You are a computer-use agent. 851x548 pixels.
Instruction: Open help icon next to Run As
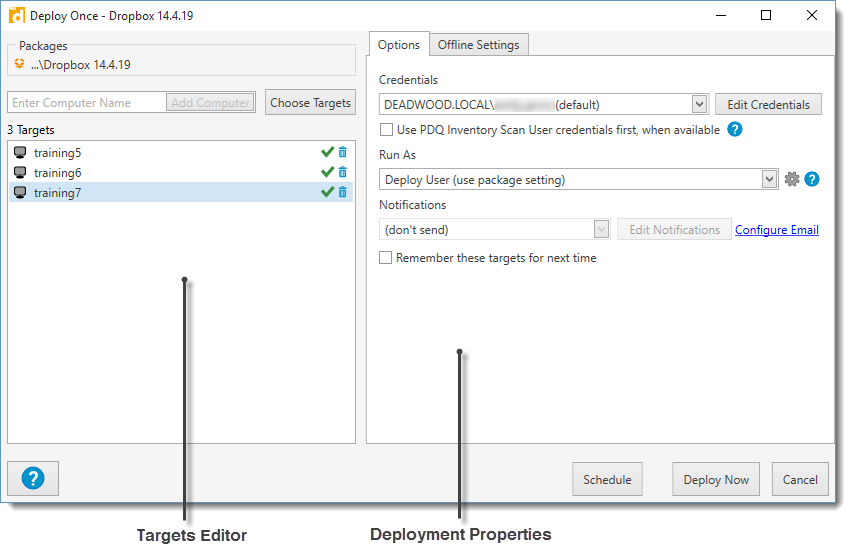tap(812, 180)
